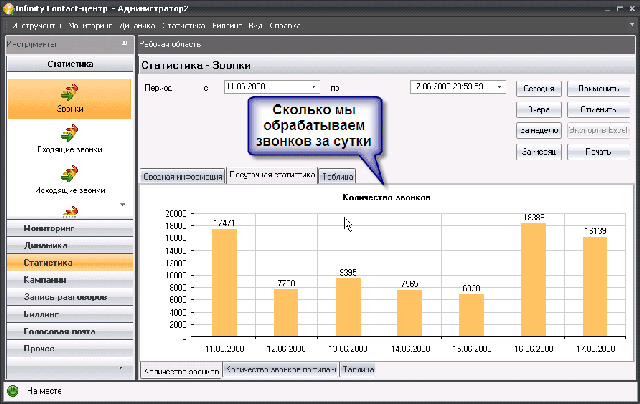Select the Количество звонков bottom tab

[182, 371]
